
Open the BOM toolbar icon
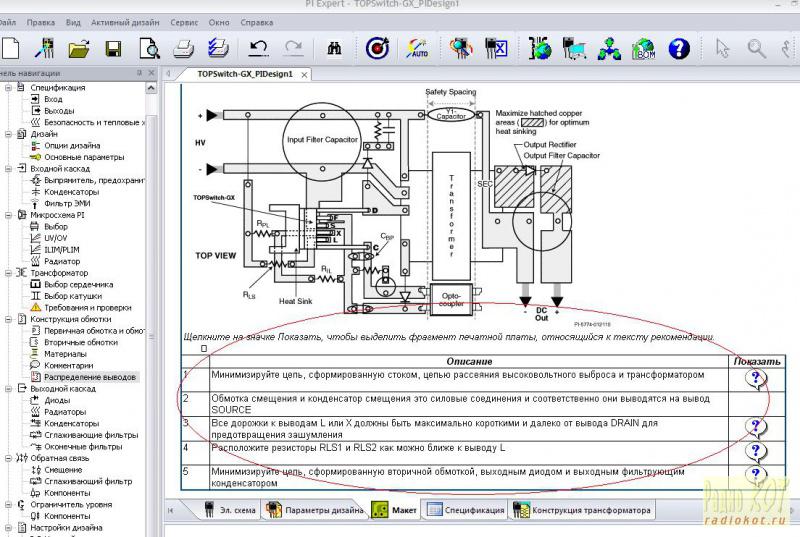(x=644, y=47)
